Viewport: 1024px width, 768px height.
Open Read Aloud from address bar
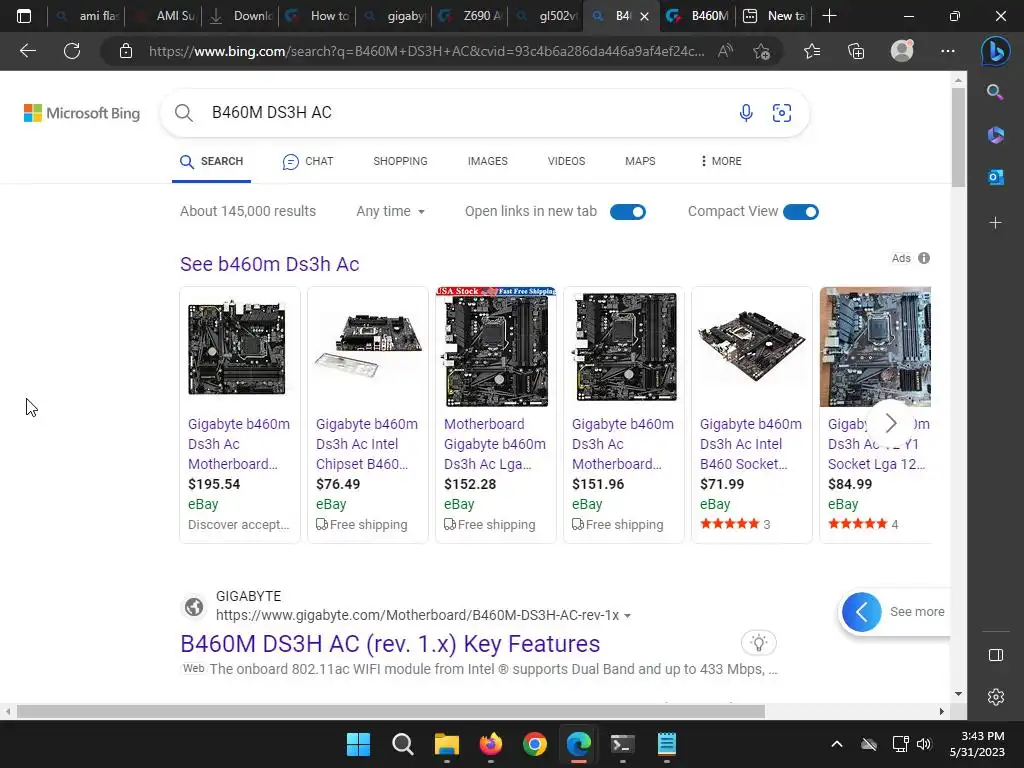click(x=725, y=51)
